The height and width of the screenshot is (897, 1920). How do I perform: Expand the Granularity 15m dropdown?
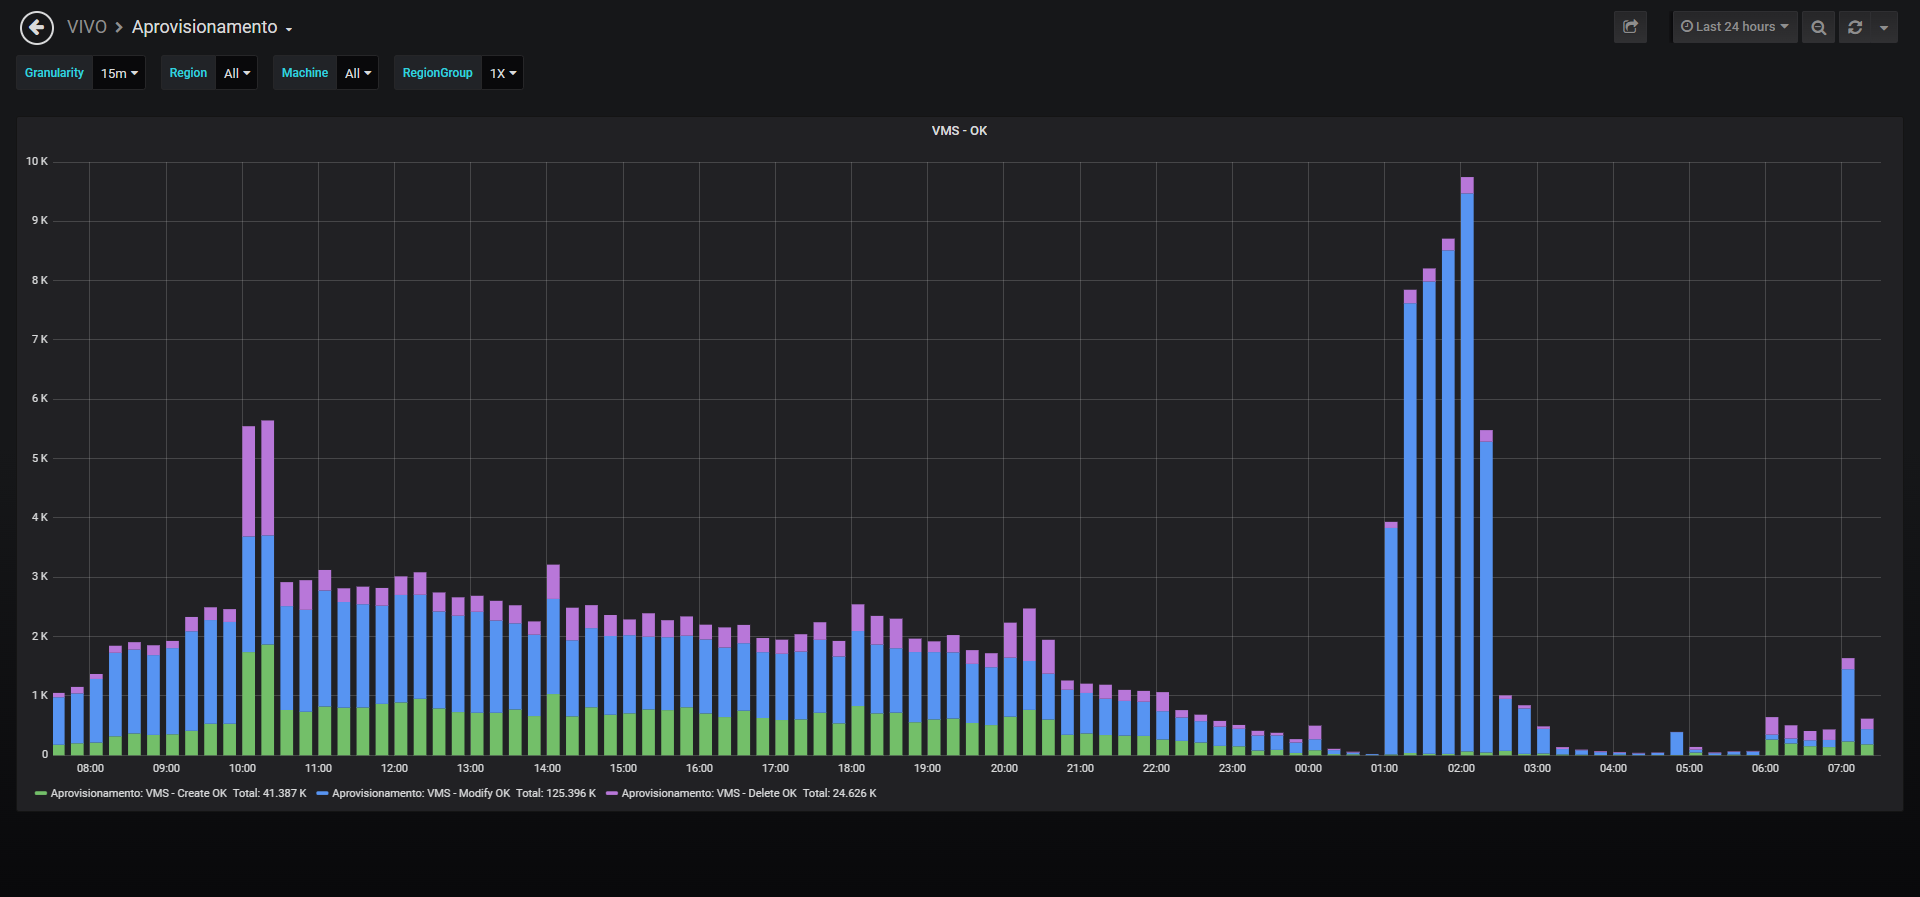(x=119, y=73)
